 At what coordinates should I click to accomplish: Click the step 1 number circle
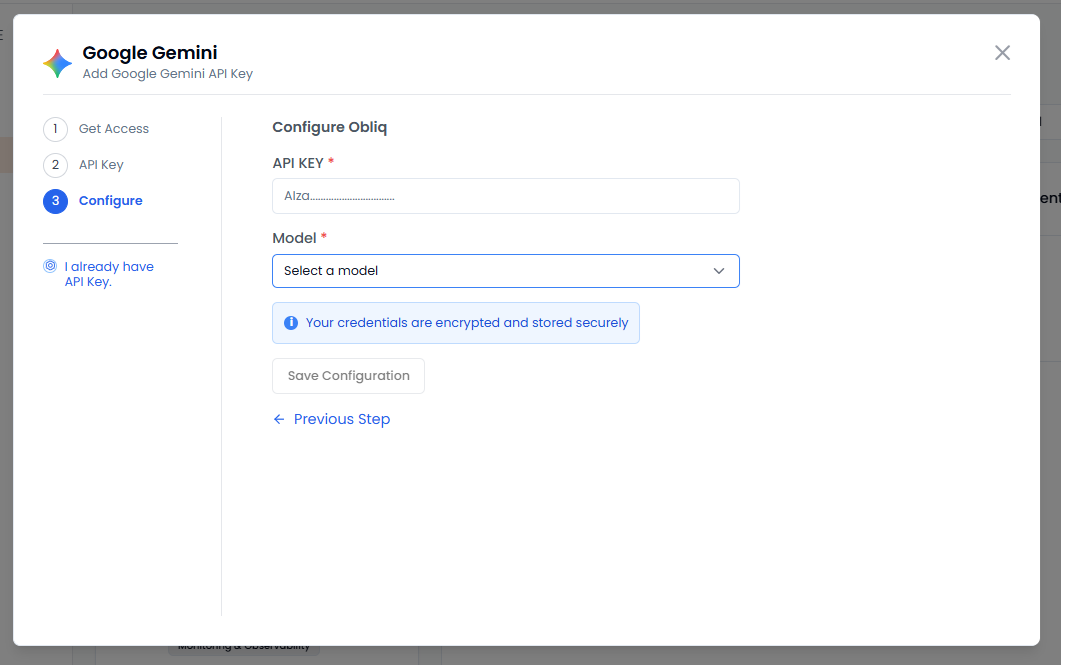click(55, 129)
